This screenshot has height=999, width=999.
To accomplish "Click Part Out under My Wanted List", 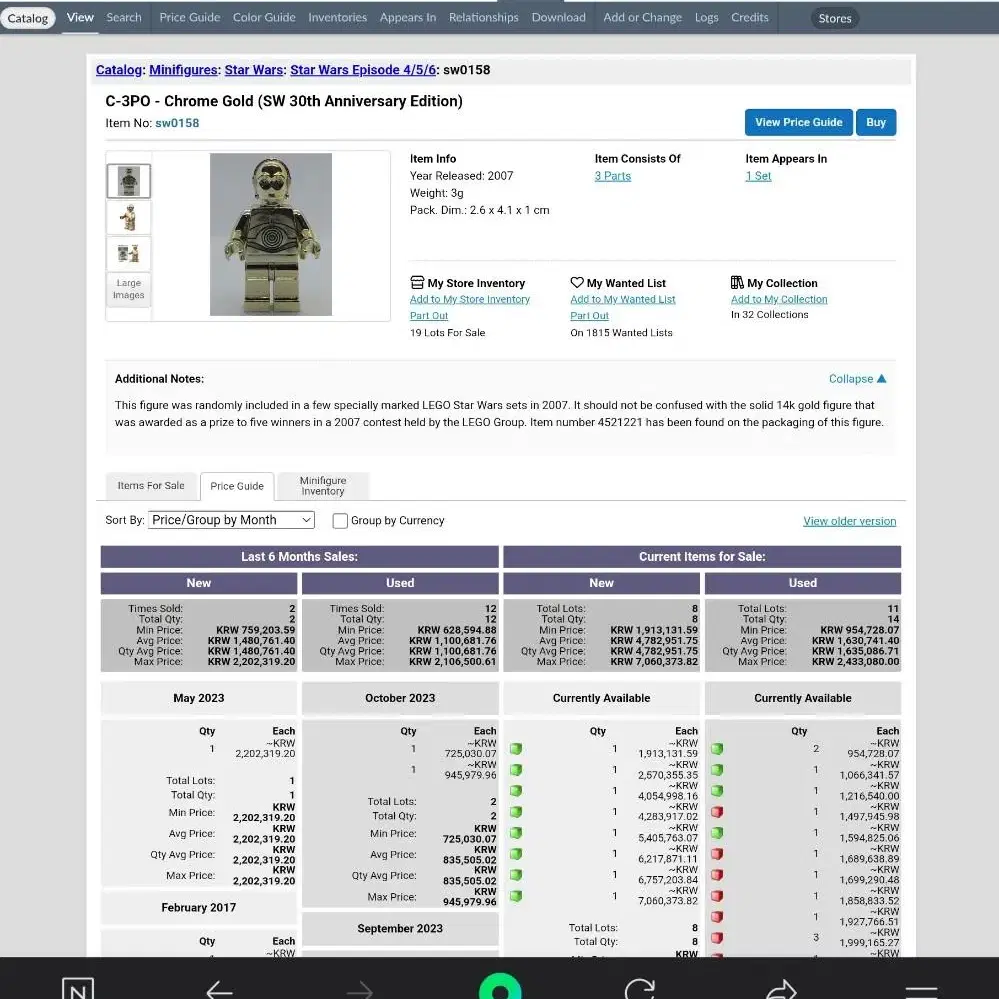I will [x=589, y=315].
